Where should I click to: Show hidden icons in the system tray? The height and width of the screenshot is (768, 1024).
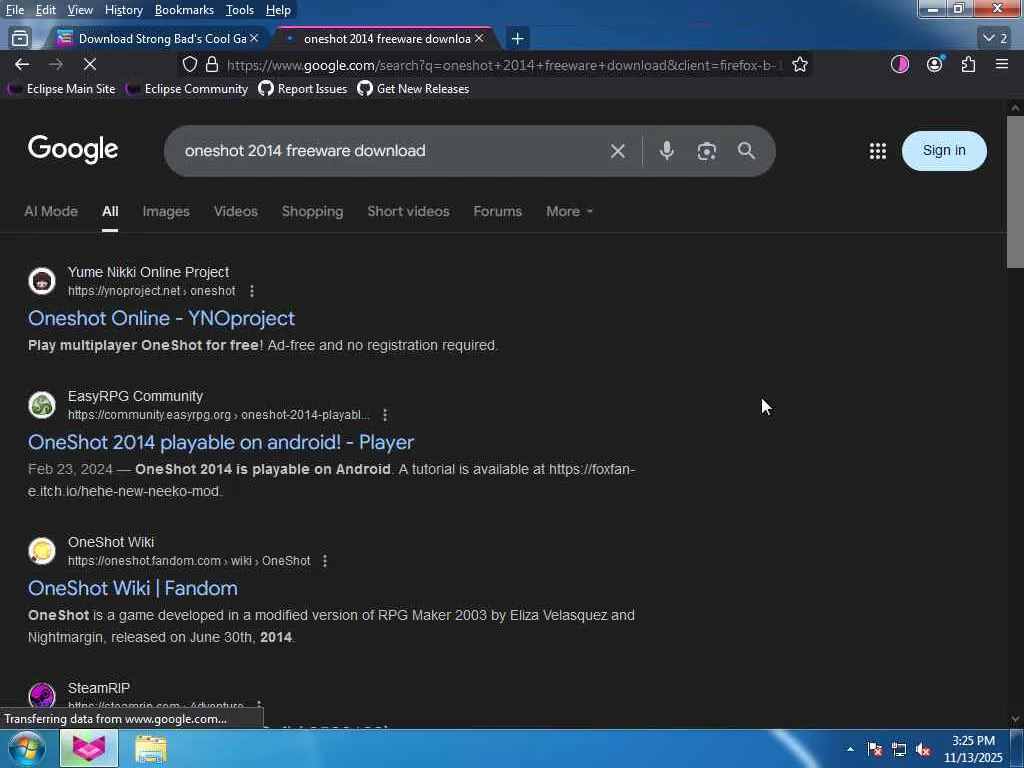(x=850, y=749)
